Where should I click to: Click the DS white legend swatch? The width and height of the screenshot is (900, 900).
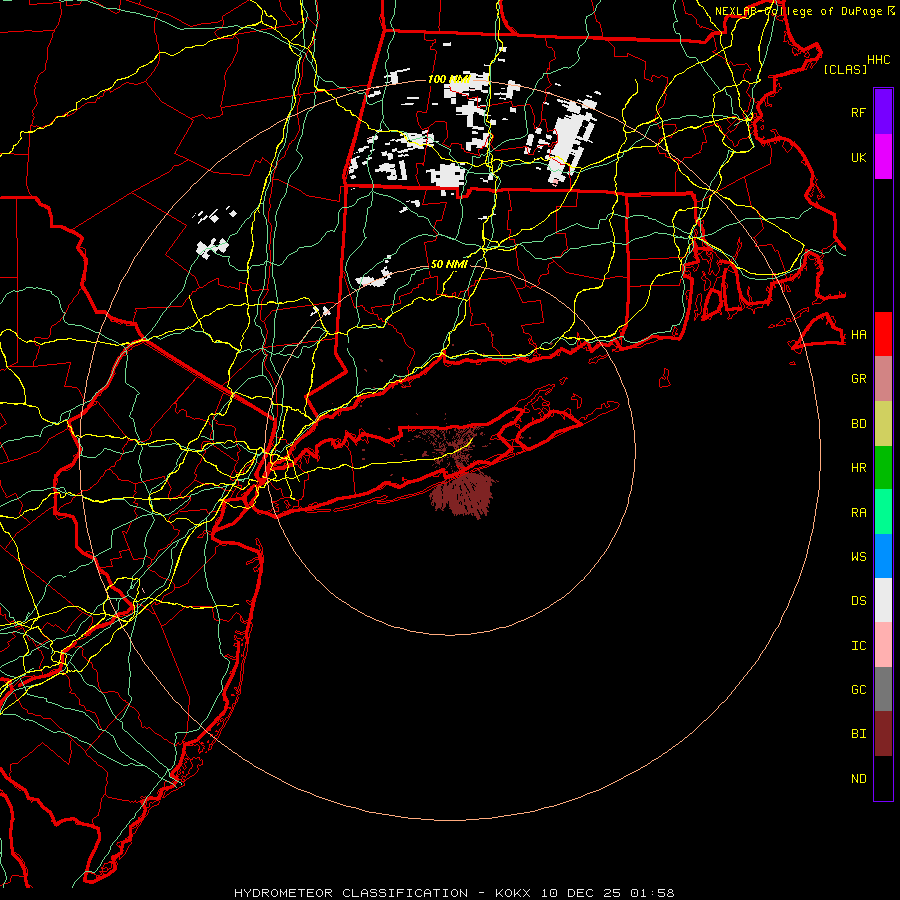pyautogui.click(x=883, y=600)
